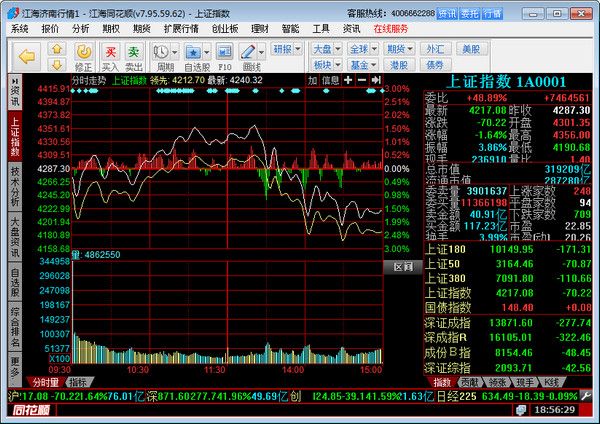Click the sidebar collapse icon above 资讯
The width and height of the screenshot is (600, 424).
15,81
